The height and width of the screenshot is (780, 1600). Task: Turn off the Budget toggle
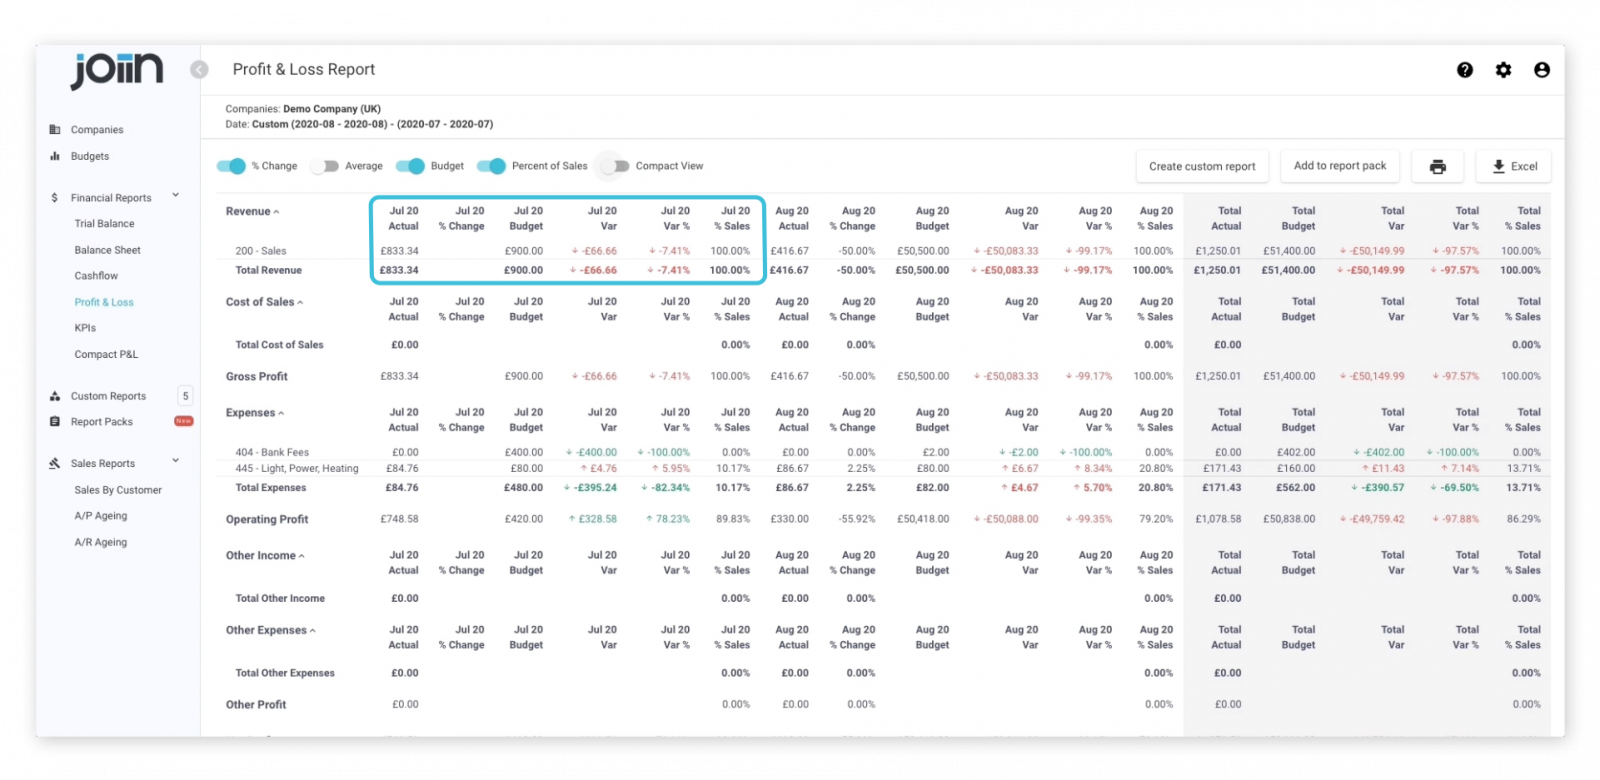[x=410, y=166]
